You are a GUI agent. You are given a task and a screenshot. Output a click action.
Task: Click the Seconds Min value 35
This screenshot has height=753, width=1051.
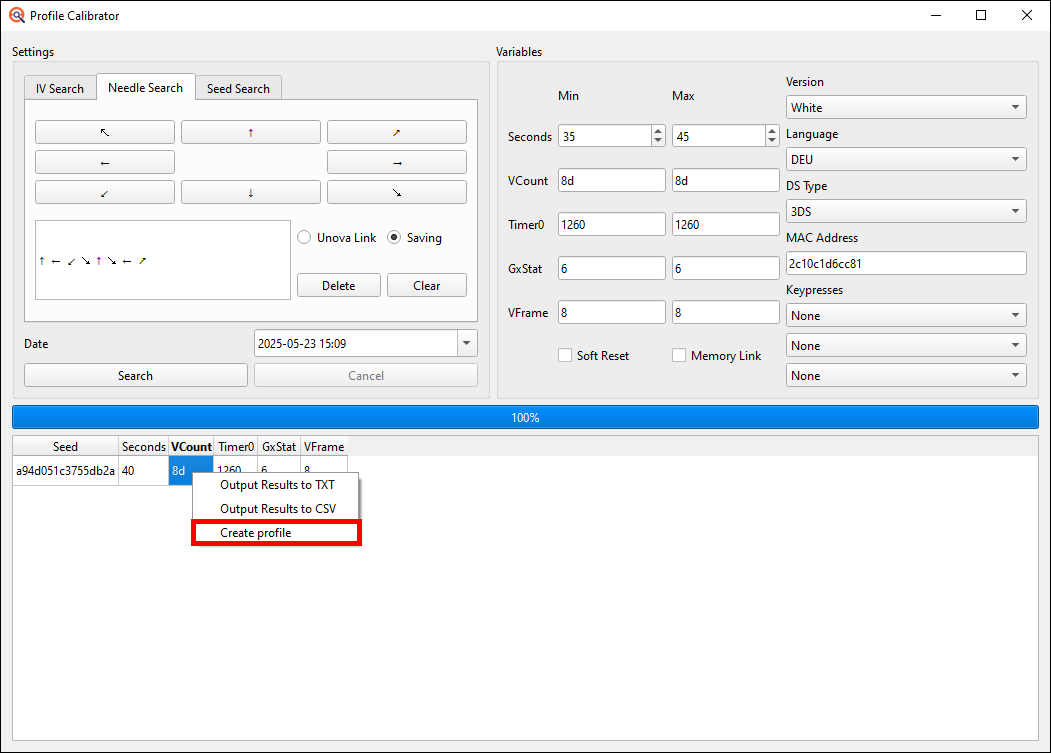tap(605, 136)
